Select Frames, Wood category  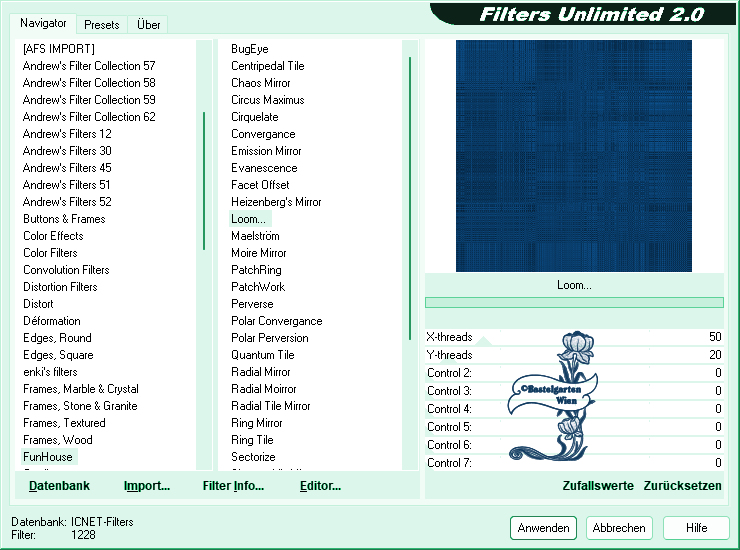[x=58, y=440]
